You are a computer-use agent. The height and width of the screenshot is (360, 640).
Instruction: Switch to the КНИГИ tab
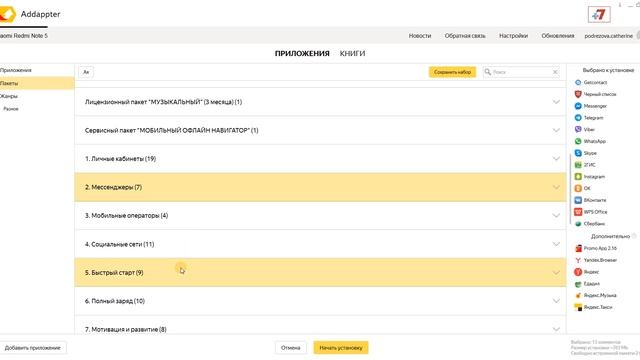pyautogui.click(x=352, y=53)
